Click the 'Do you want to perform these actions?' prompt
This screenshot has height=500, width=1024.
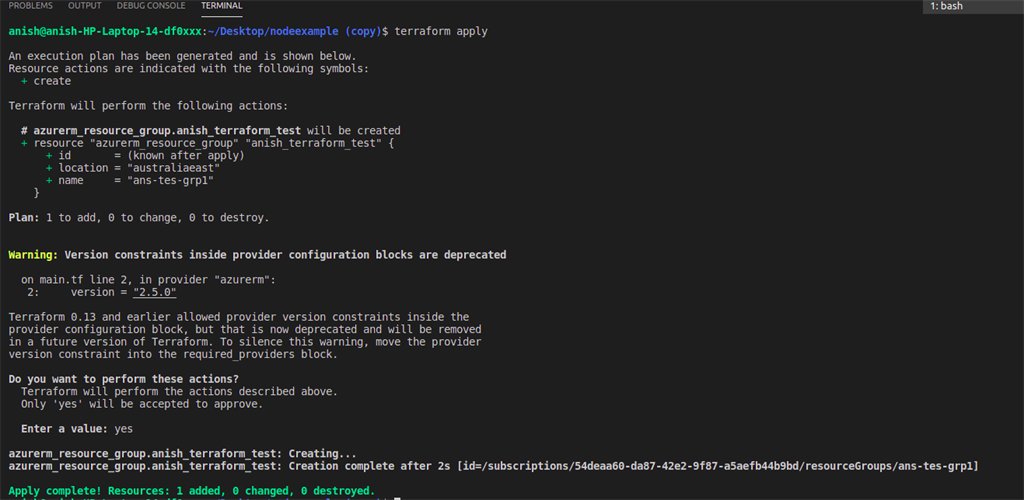[x=123, y=379]
